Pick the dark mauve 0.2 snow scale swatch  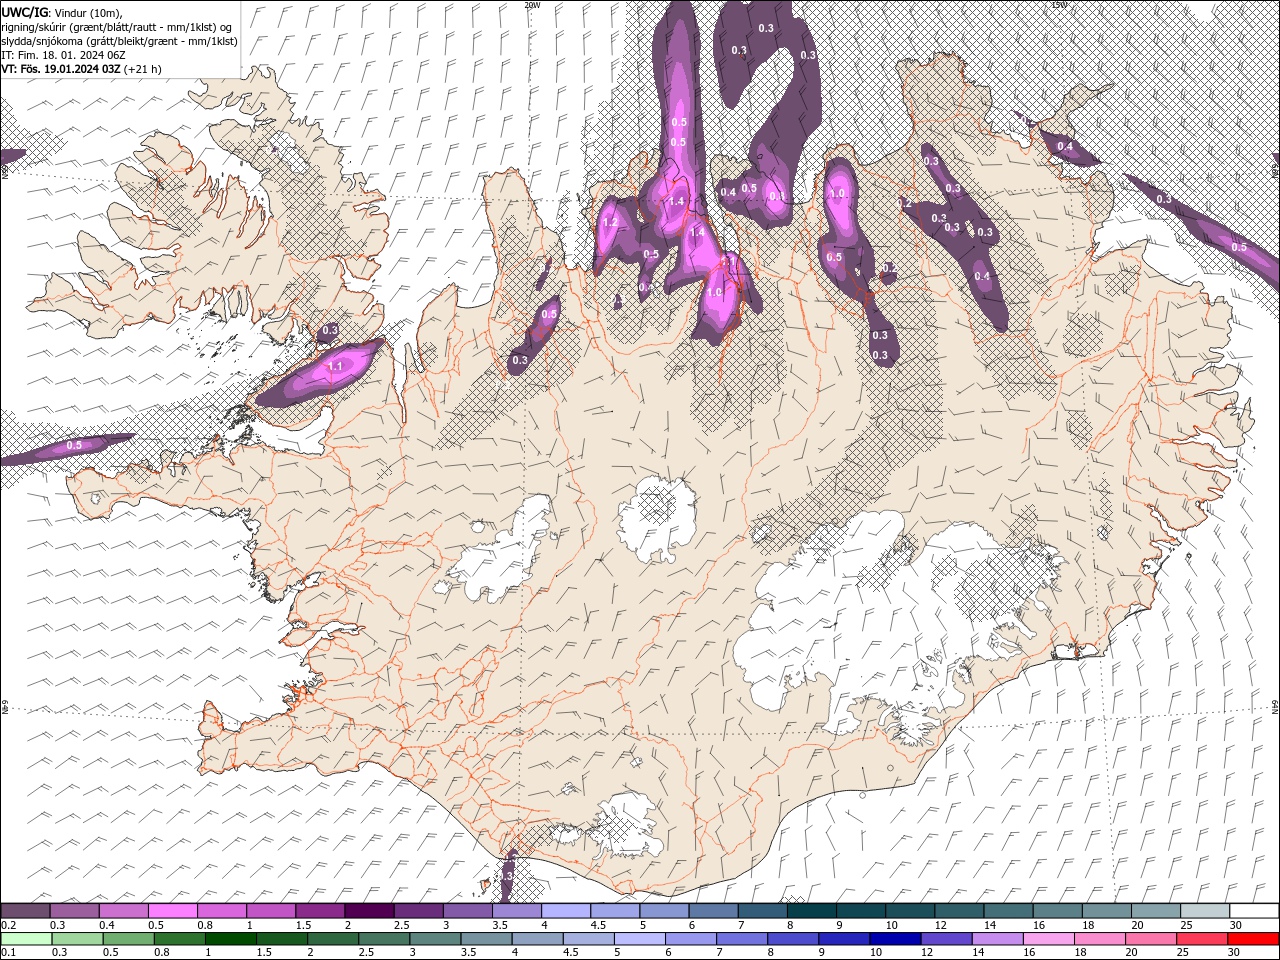coord(25,911)
